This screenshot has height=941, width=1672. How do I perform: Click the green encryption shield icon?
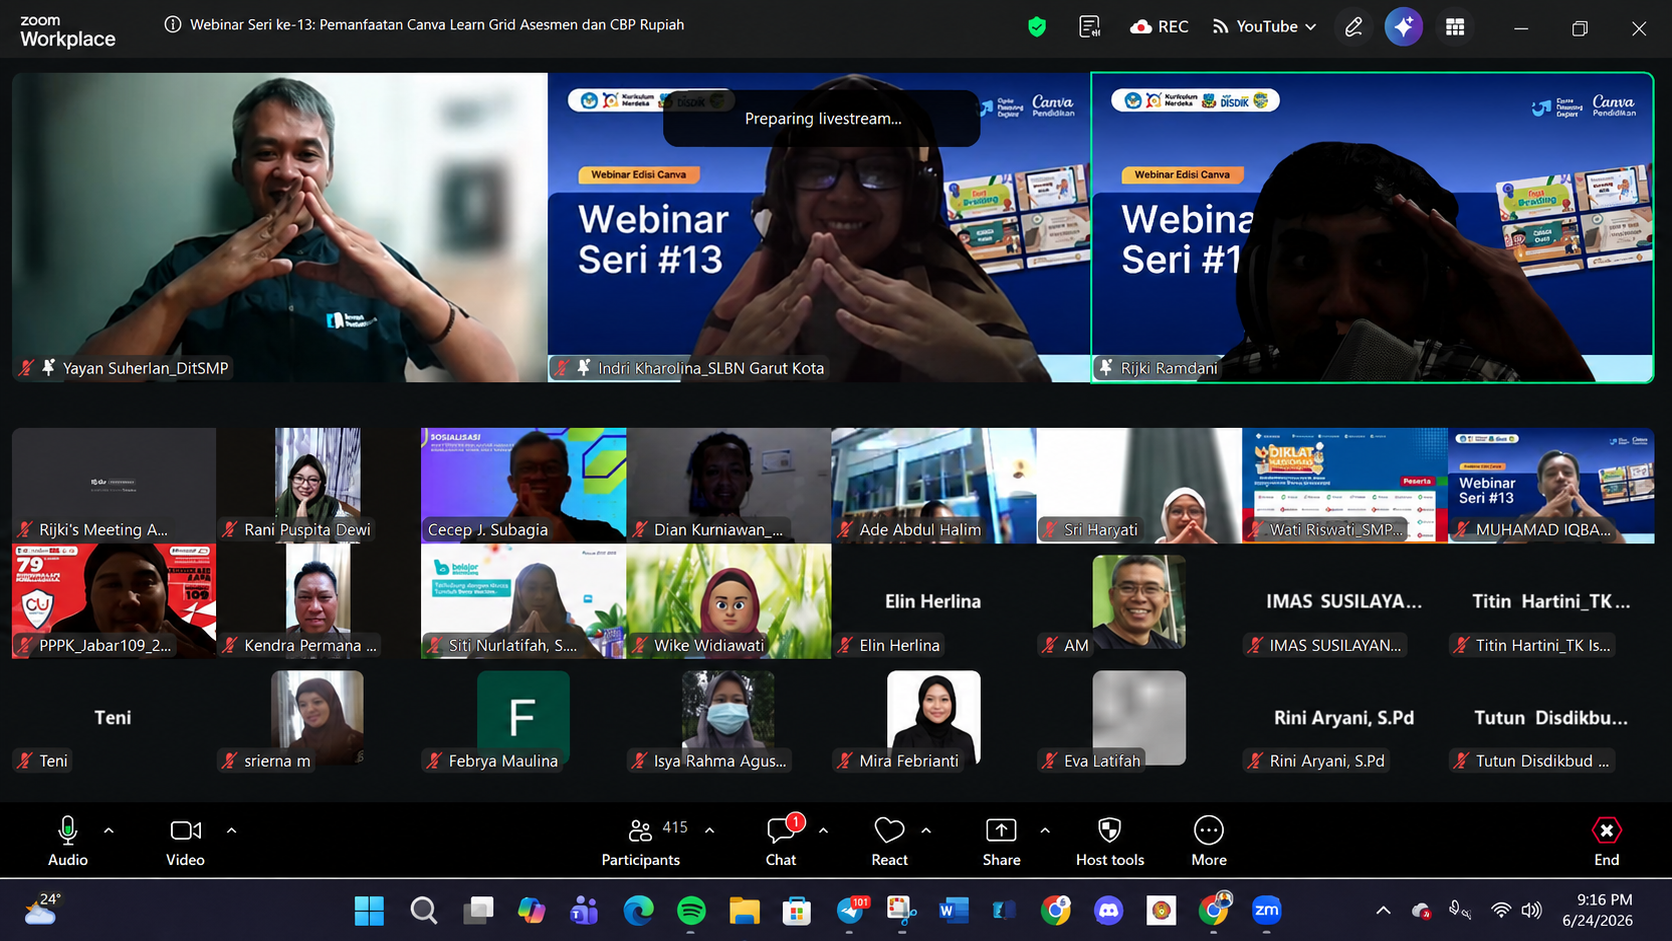pyautogui.click(x=1037, y=27)
